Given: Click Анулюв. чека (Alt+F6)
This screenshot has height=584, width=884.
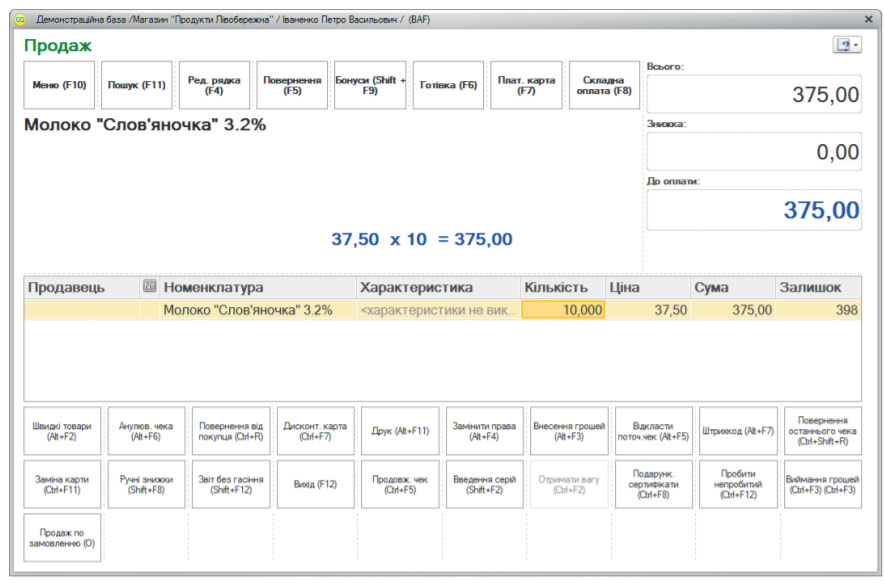Looking at the screenshot, I should [x=147, y=431].
